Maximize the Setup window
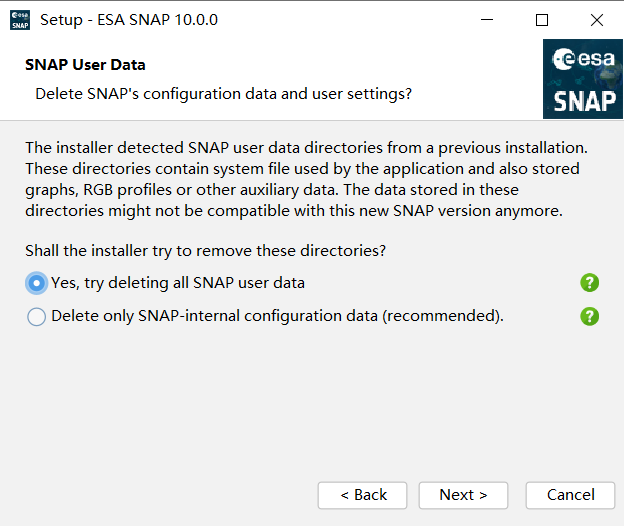Image resolution: width=624 pixels, height=526 pixels. pos(542,19)
